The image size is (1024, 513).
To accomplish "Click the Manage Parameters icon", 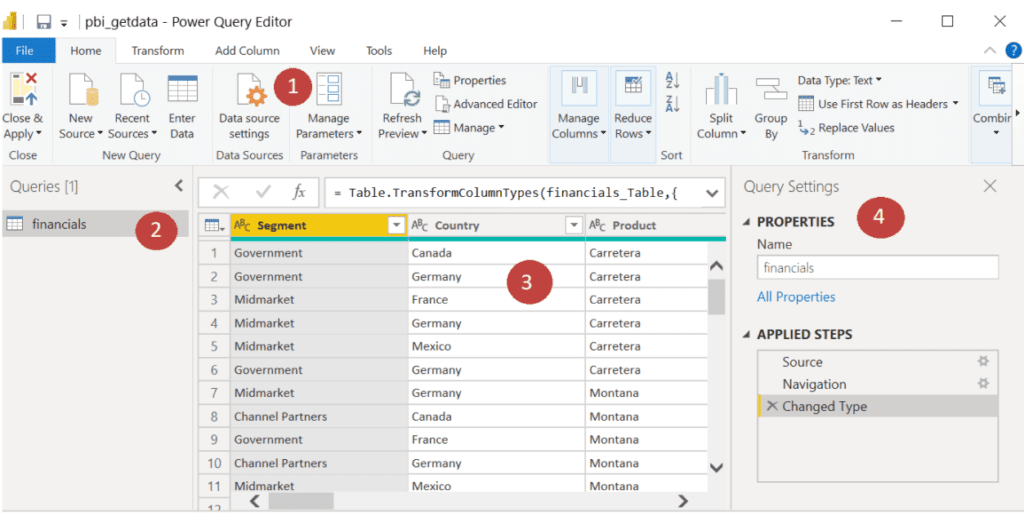I will coord(328,89).
